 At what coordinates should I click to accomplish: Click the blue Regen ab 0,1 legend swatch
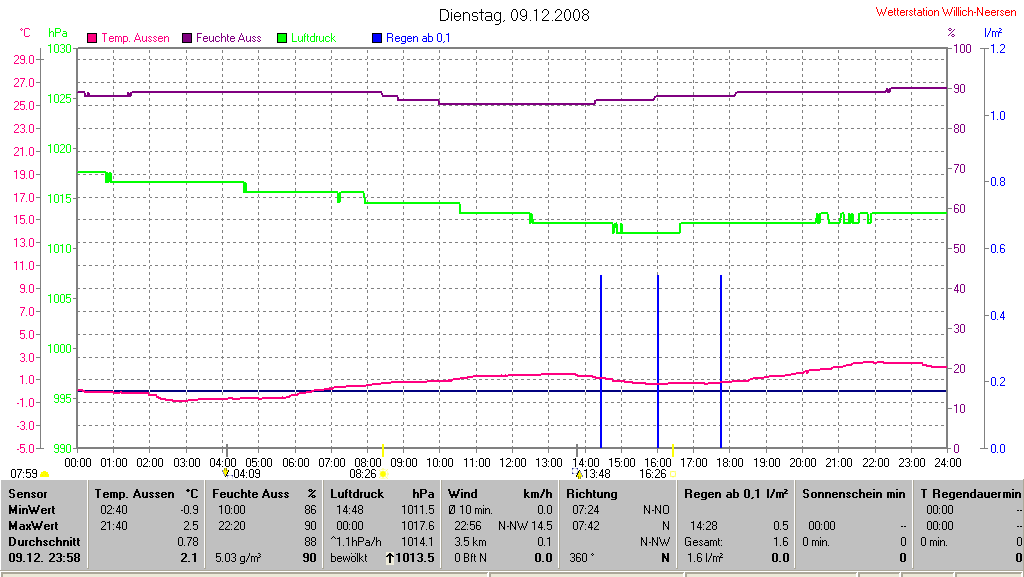(x=377, y=39)
